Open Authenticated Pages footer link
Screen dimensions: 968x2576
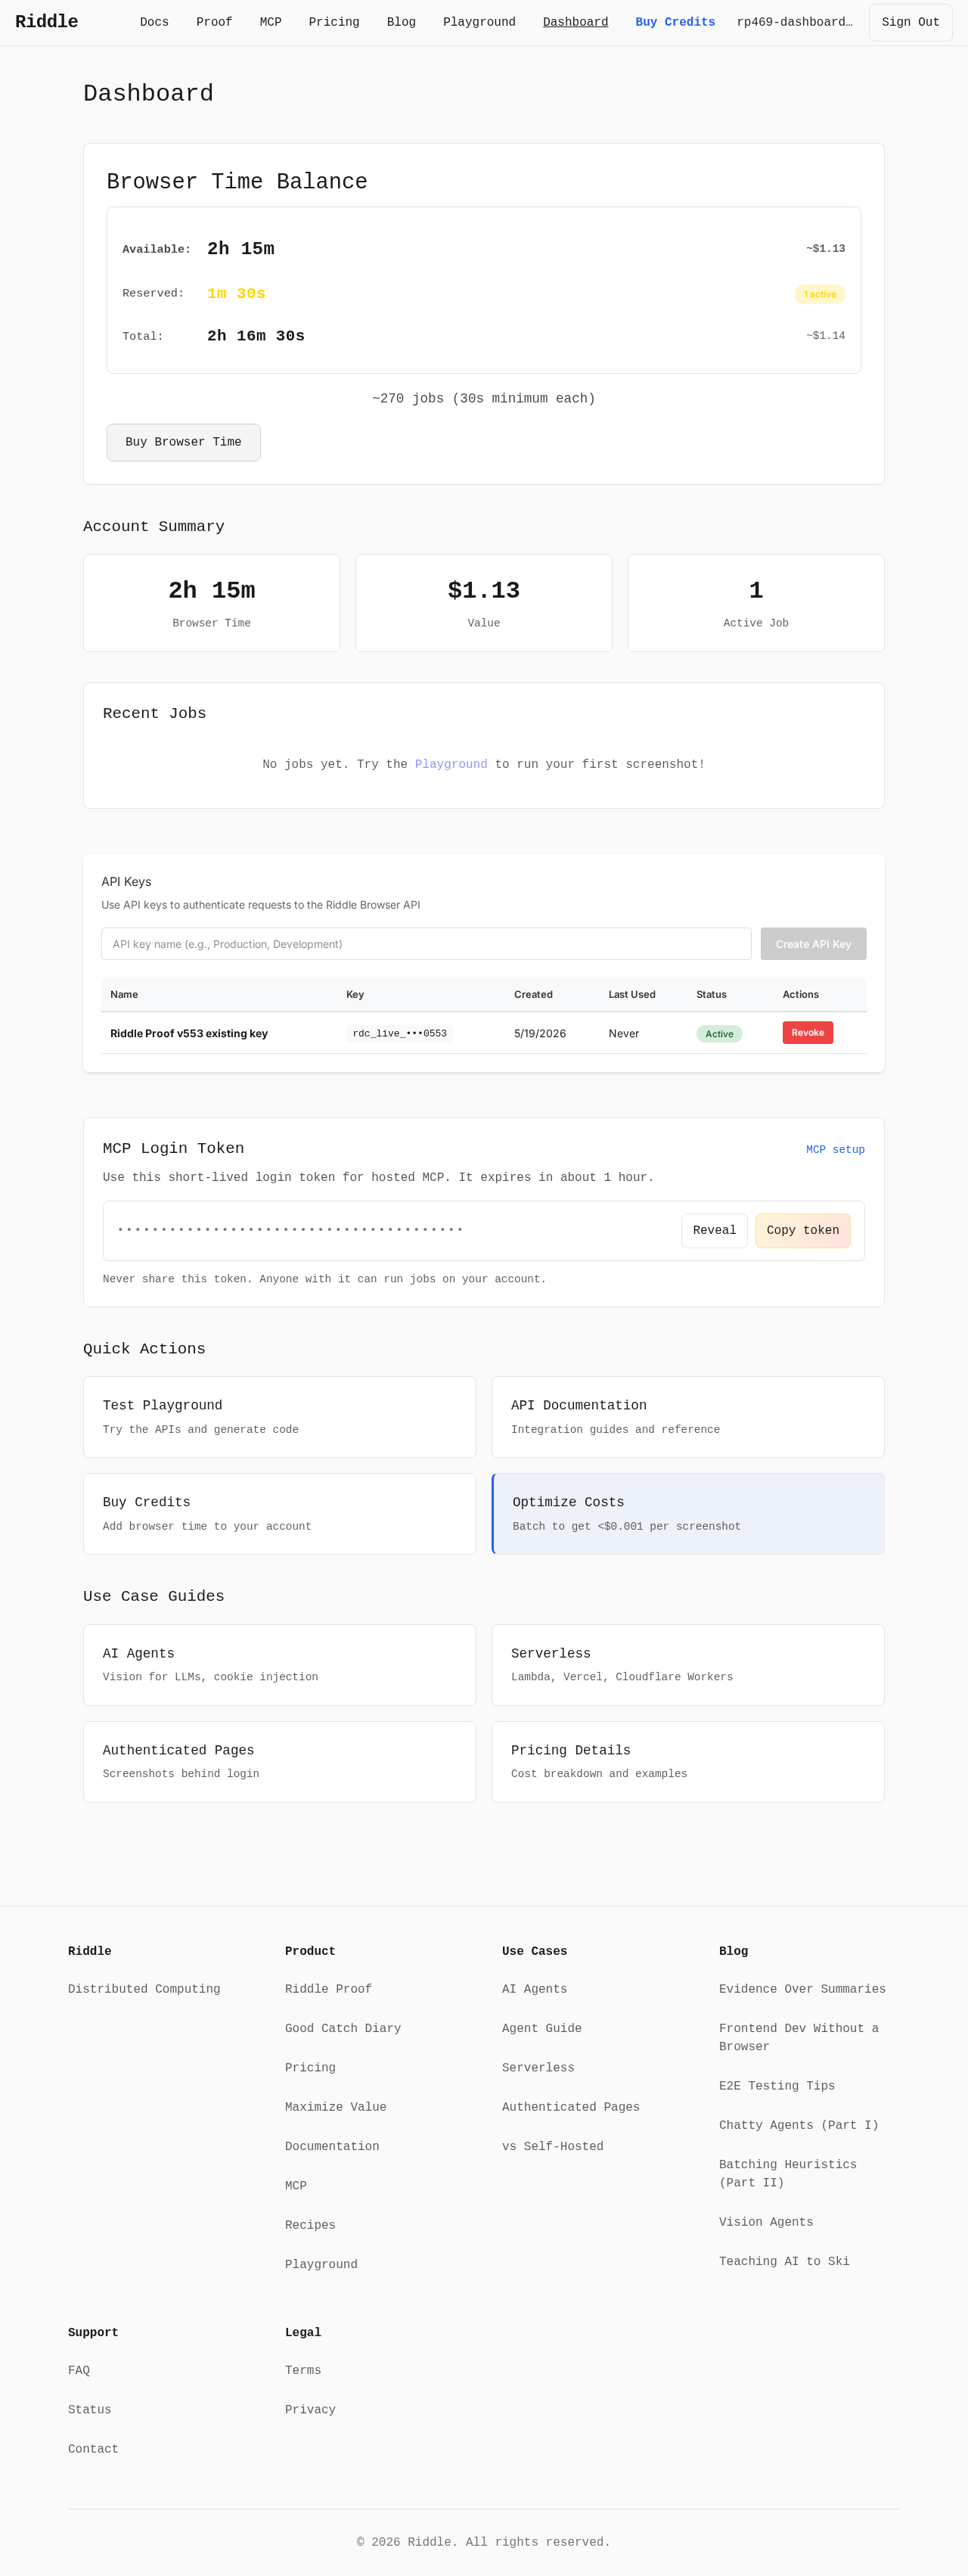(x=571, y=2107)
